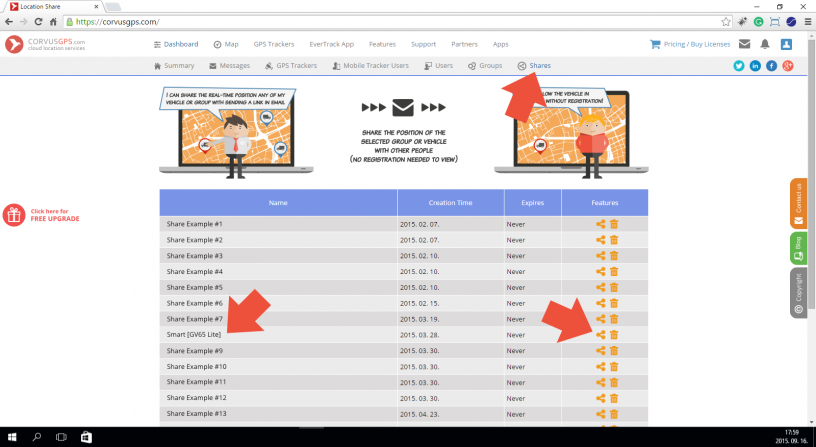This screenshot has height=447, width=816.
Task: Click the Facebook social icon
Action: 771,66
